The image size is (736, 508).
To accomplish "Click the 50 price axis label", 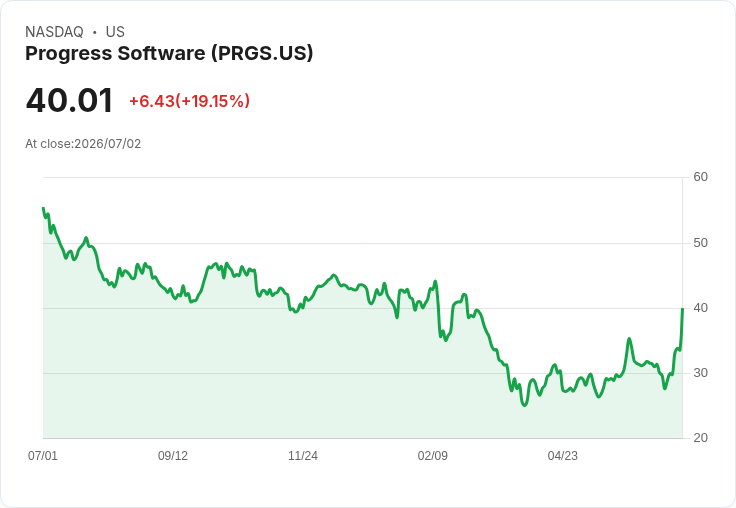I will pyautogui.click(x=700, y=243).
